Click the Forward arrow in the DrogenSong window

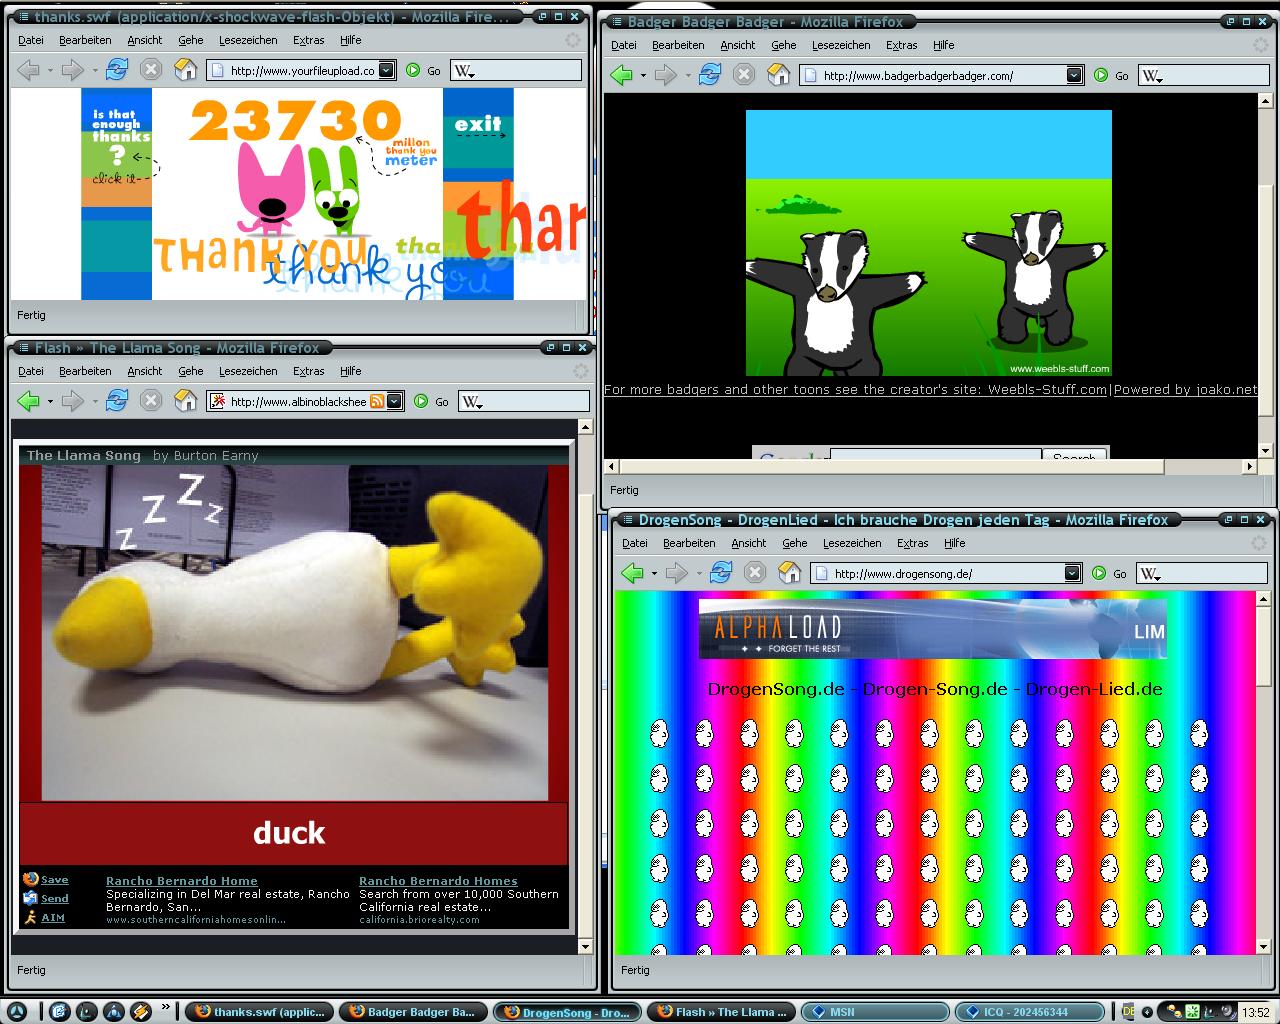click(x=676, y=573)
